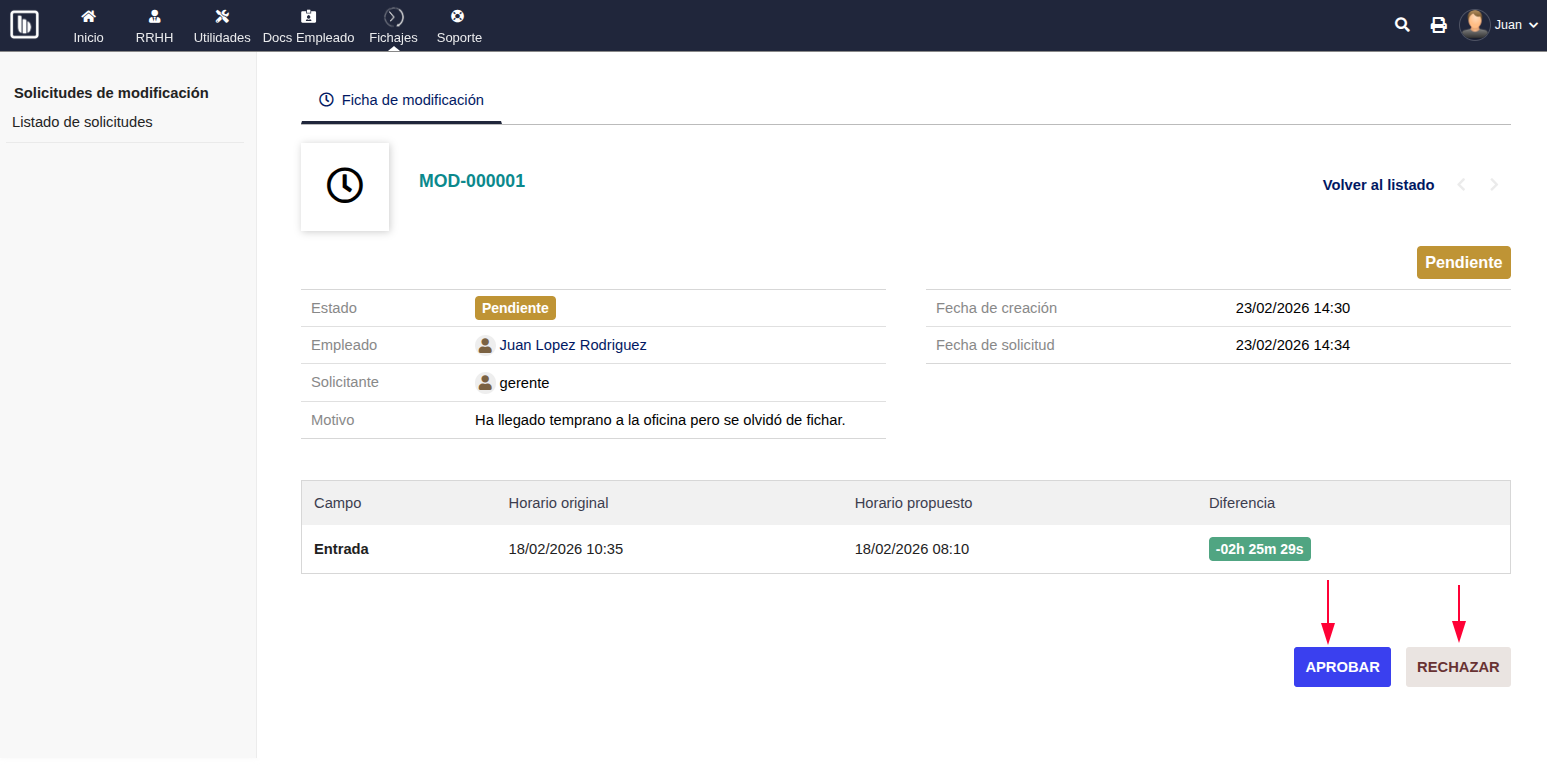Open Utilidades tools icon

tap(222, 17)
